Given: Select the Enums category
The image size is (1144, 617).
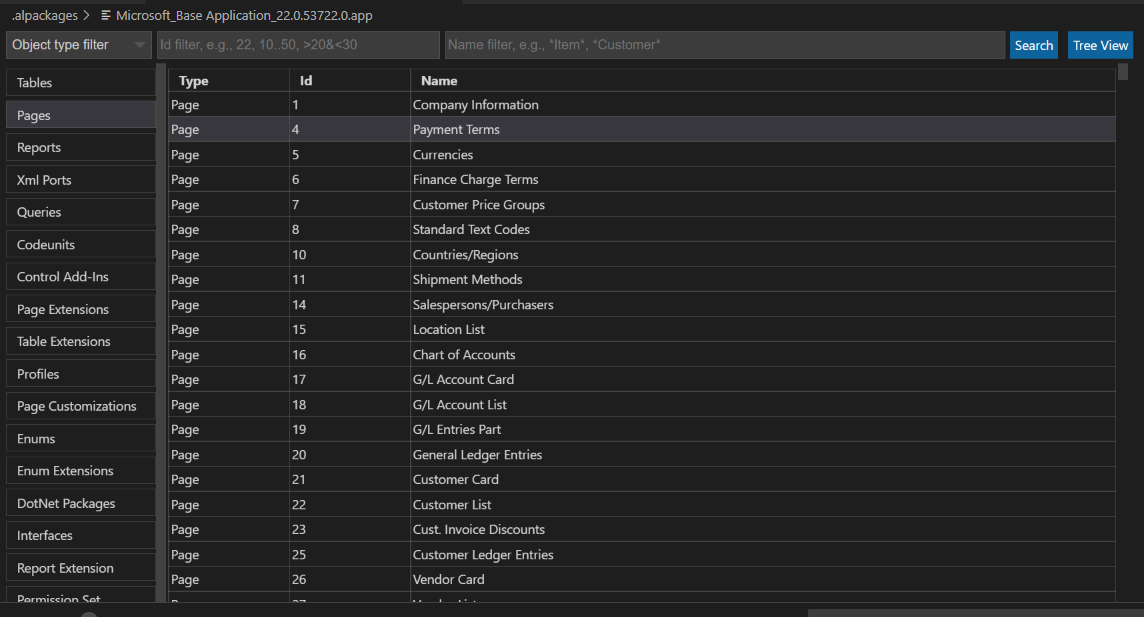Looking at the screenshot, I should click(80, 438).
